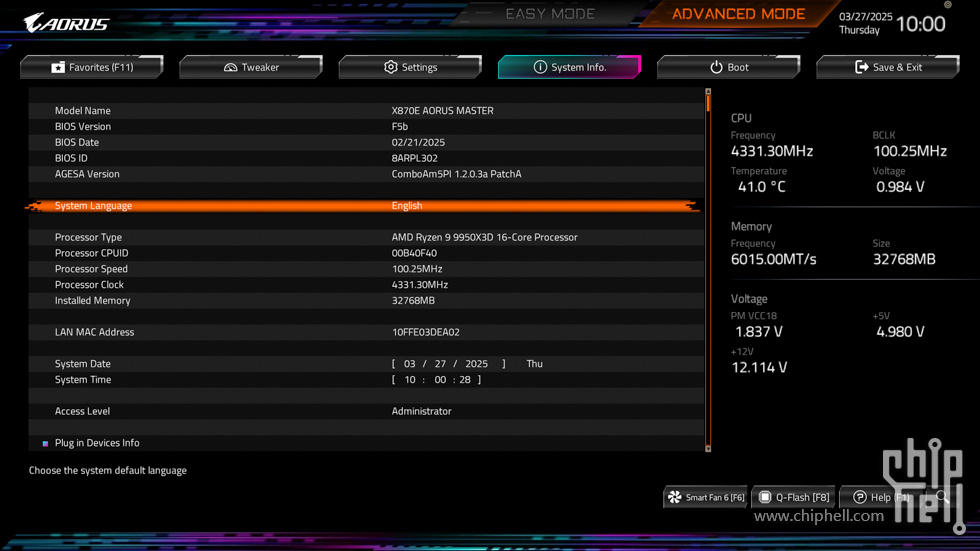Viewport: 980px width, 551px height.
Task: Click the BIOS ID value 8ARPL302
Action: [414, 158]
